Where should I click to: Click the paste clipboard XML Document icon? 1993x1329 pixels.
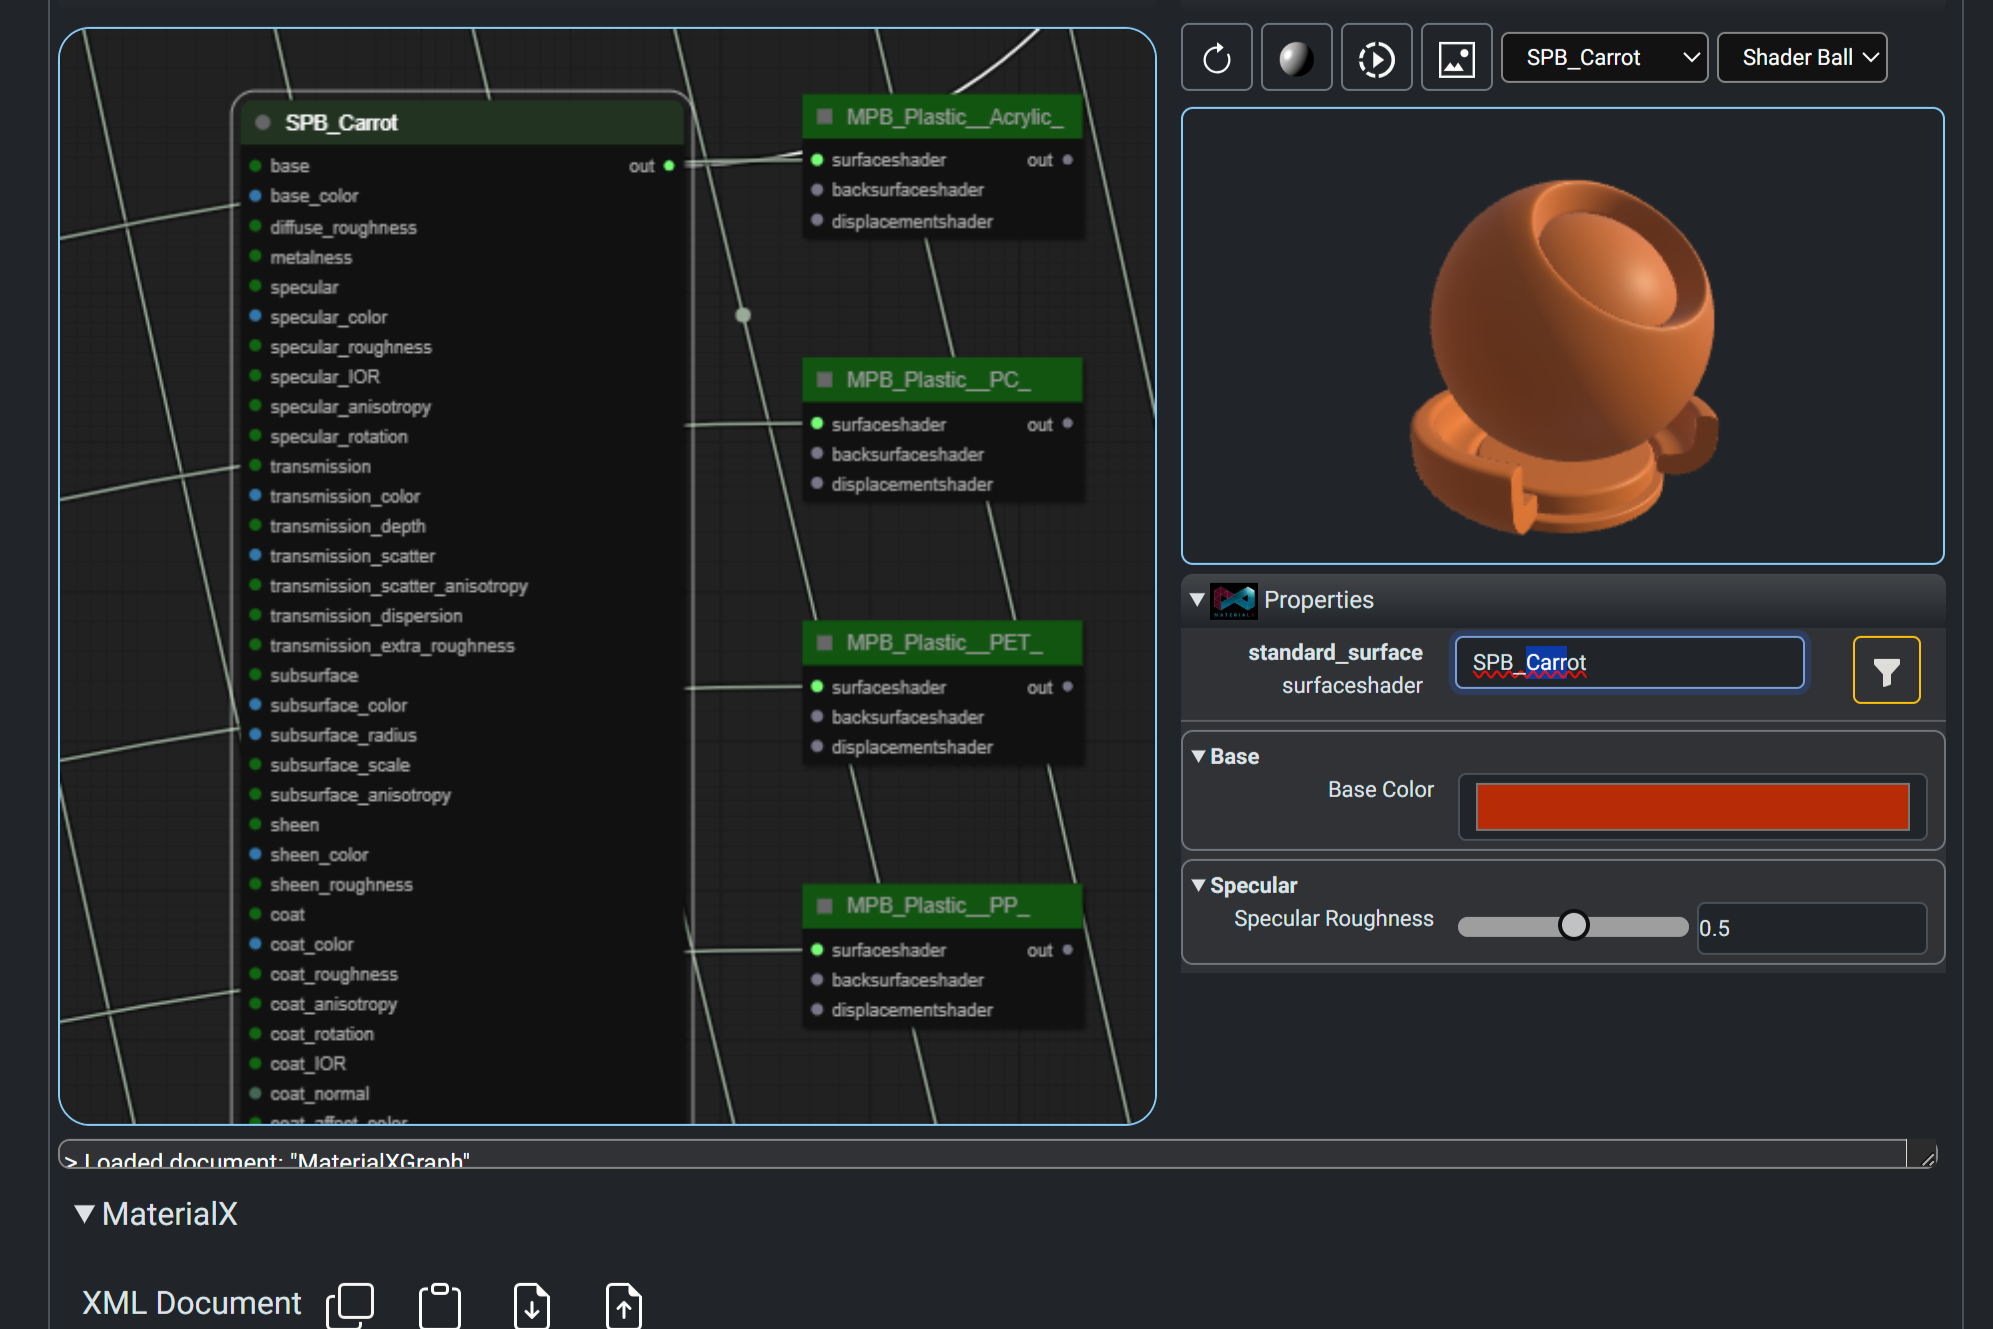(x=440, y=1305)
